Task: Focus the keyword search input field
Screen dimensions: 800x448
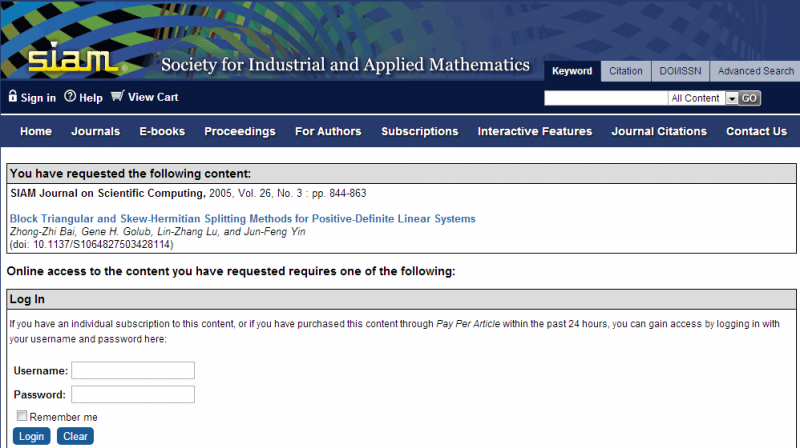Action: [x=606, y=98]
